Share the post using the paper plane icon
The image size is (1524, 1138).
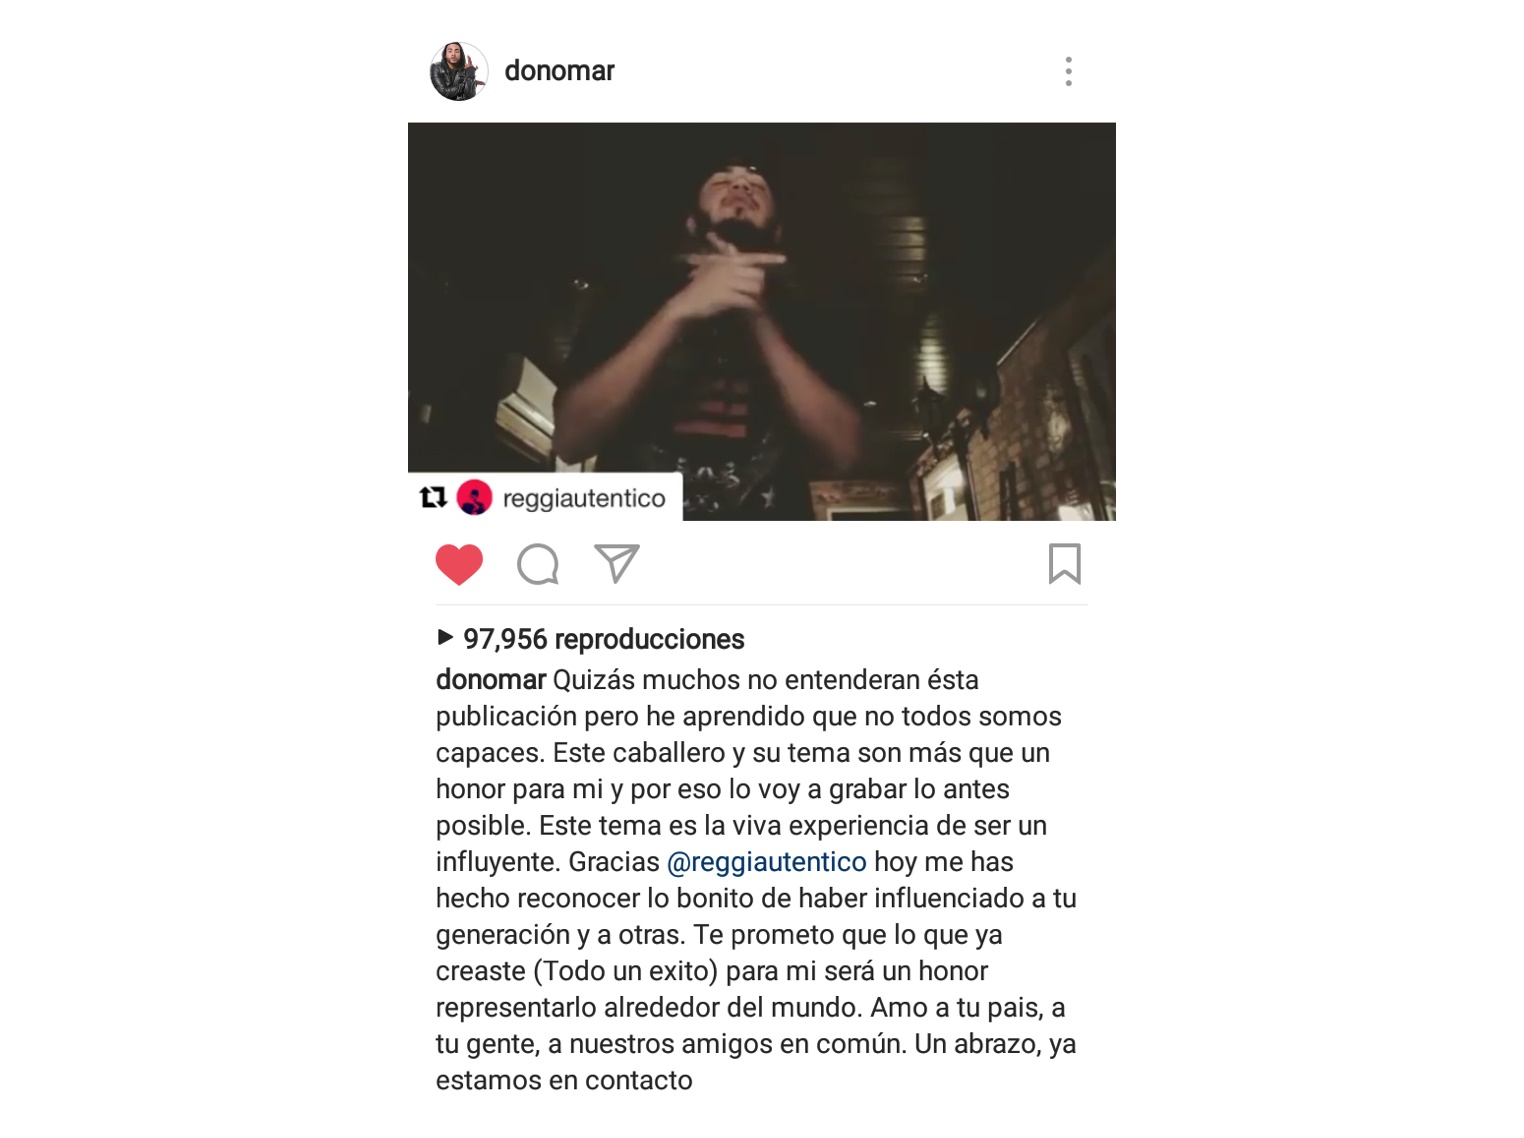[617, 564]
